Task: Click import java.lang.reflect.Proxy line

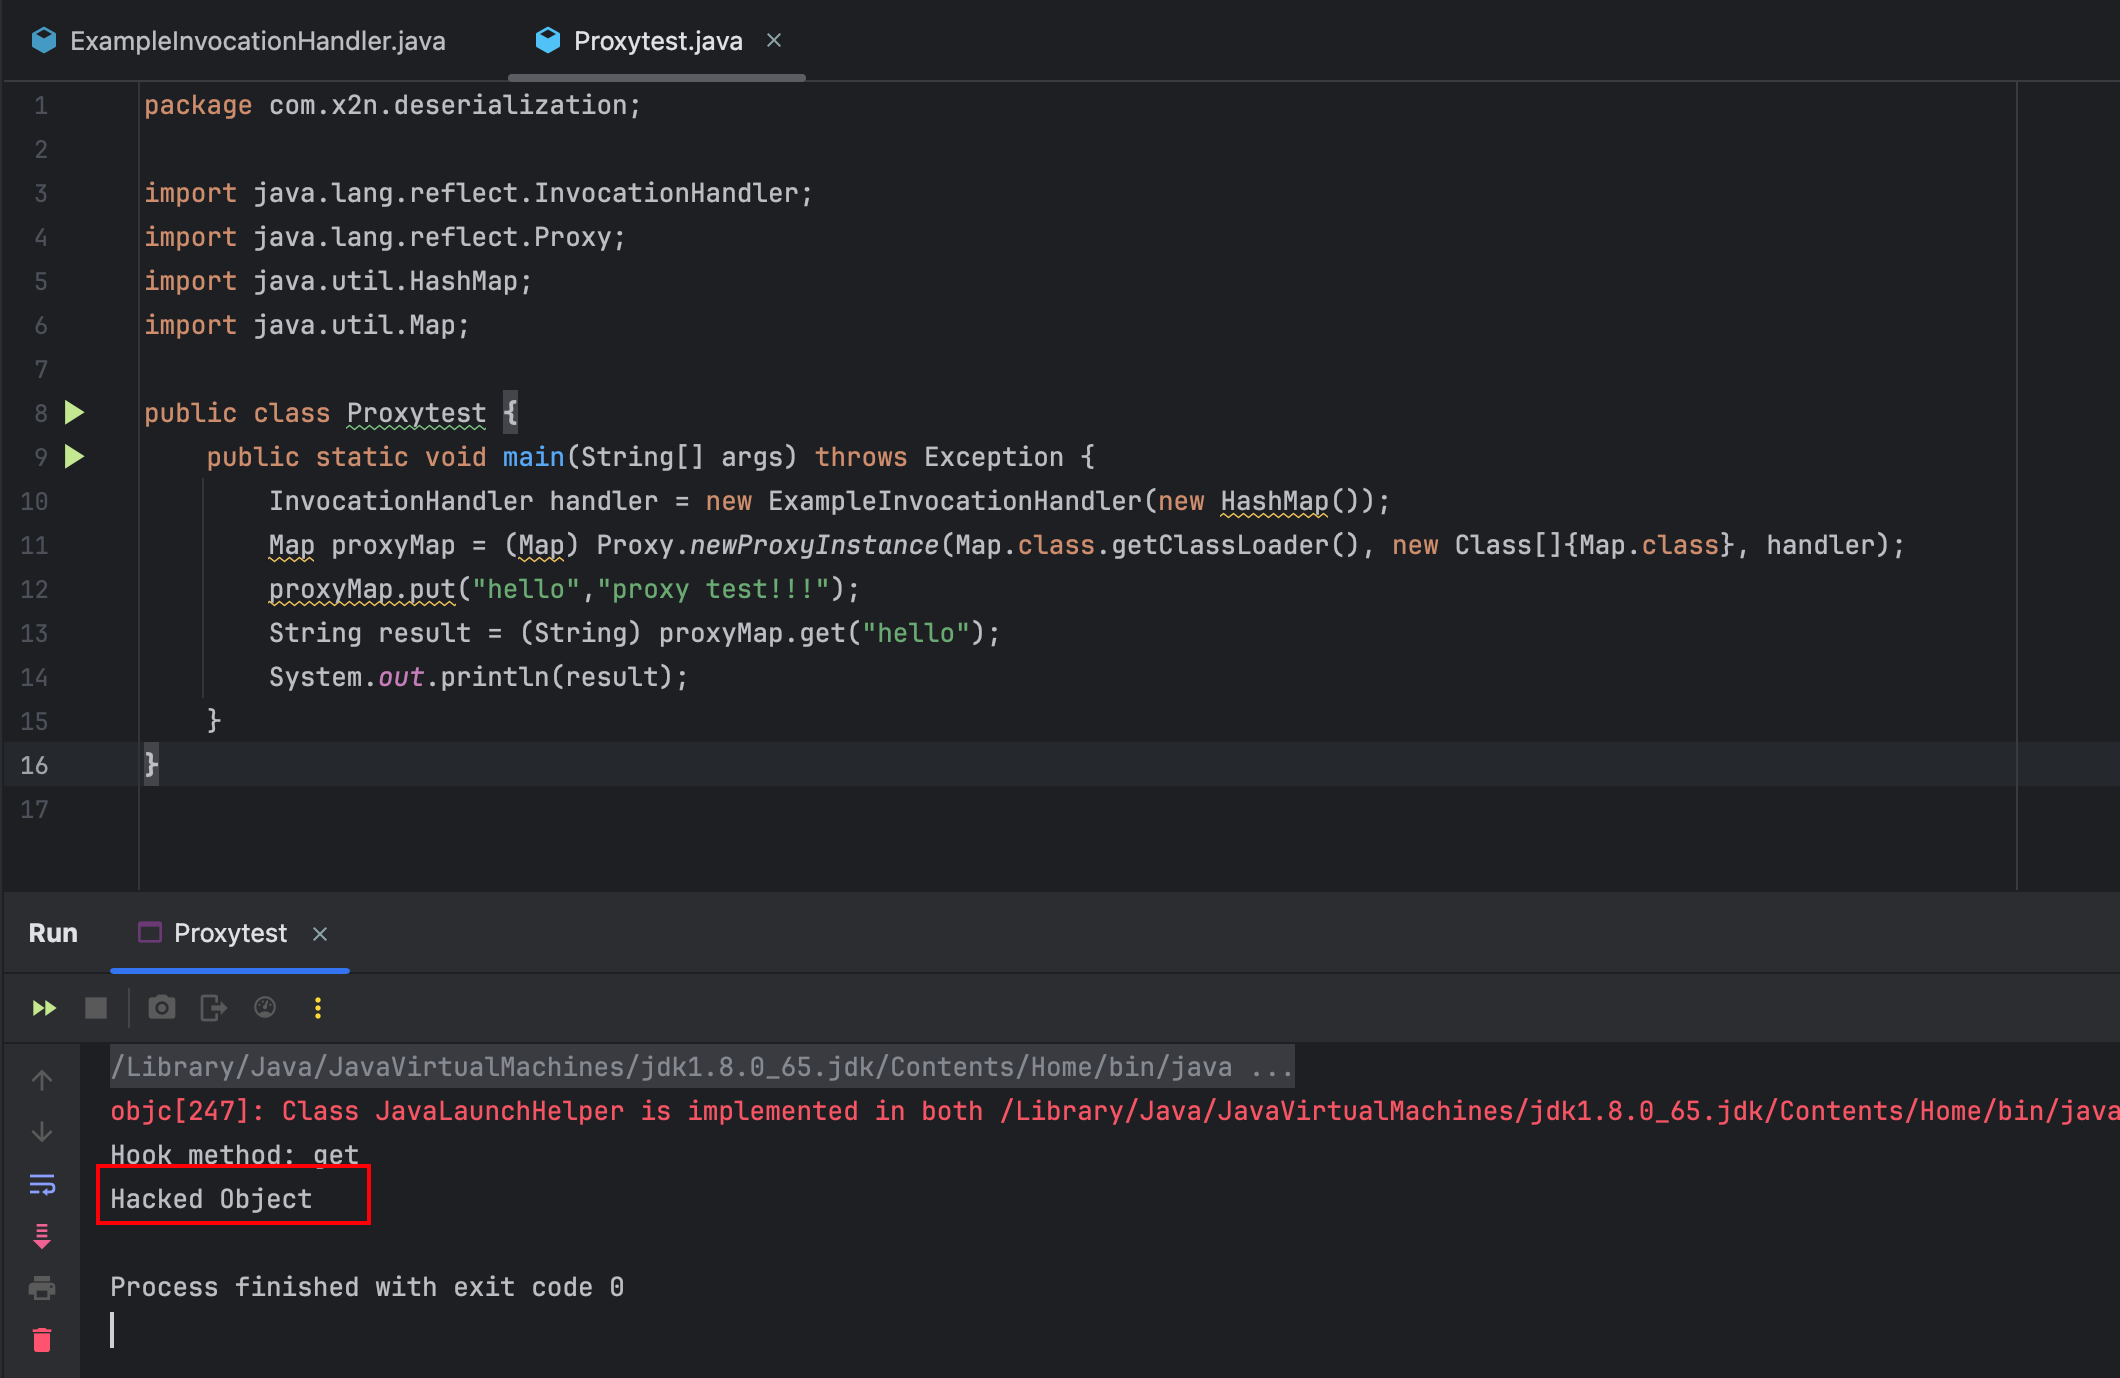Action: (x=384, y=237)
